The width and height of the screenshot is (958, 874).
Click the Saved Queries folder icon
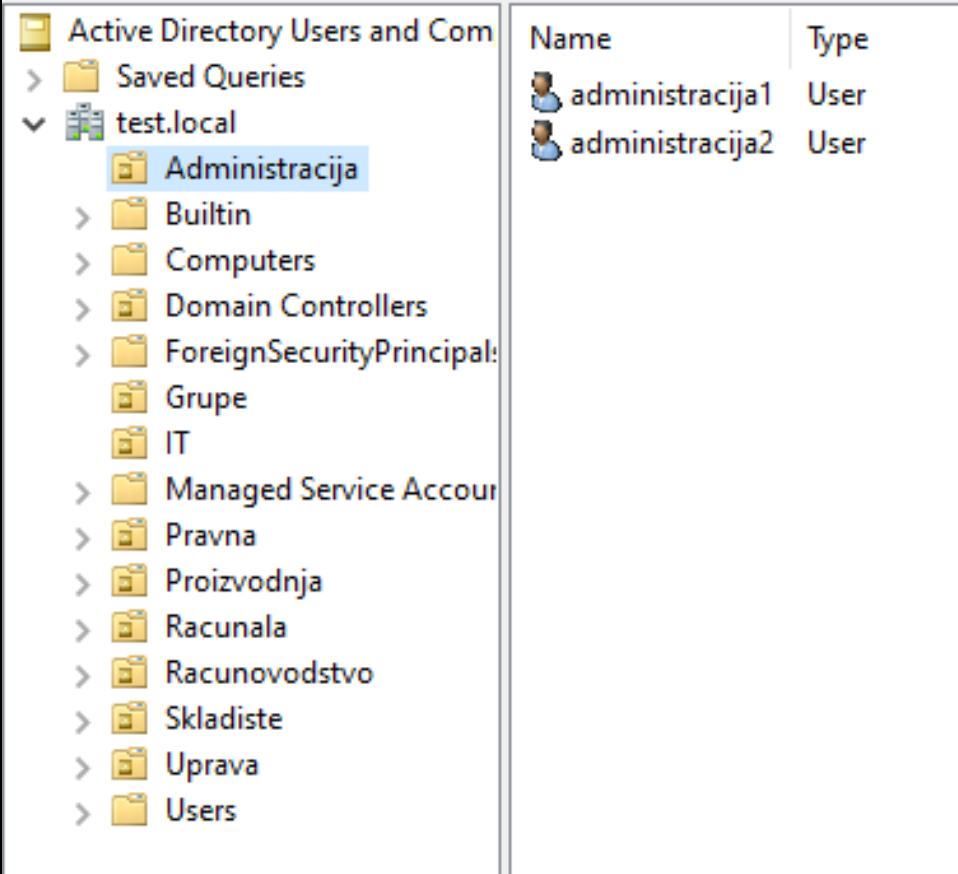click(x=81, y=76)
